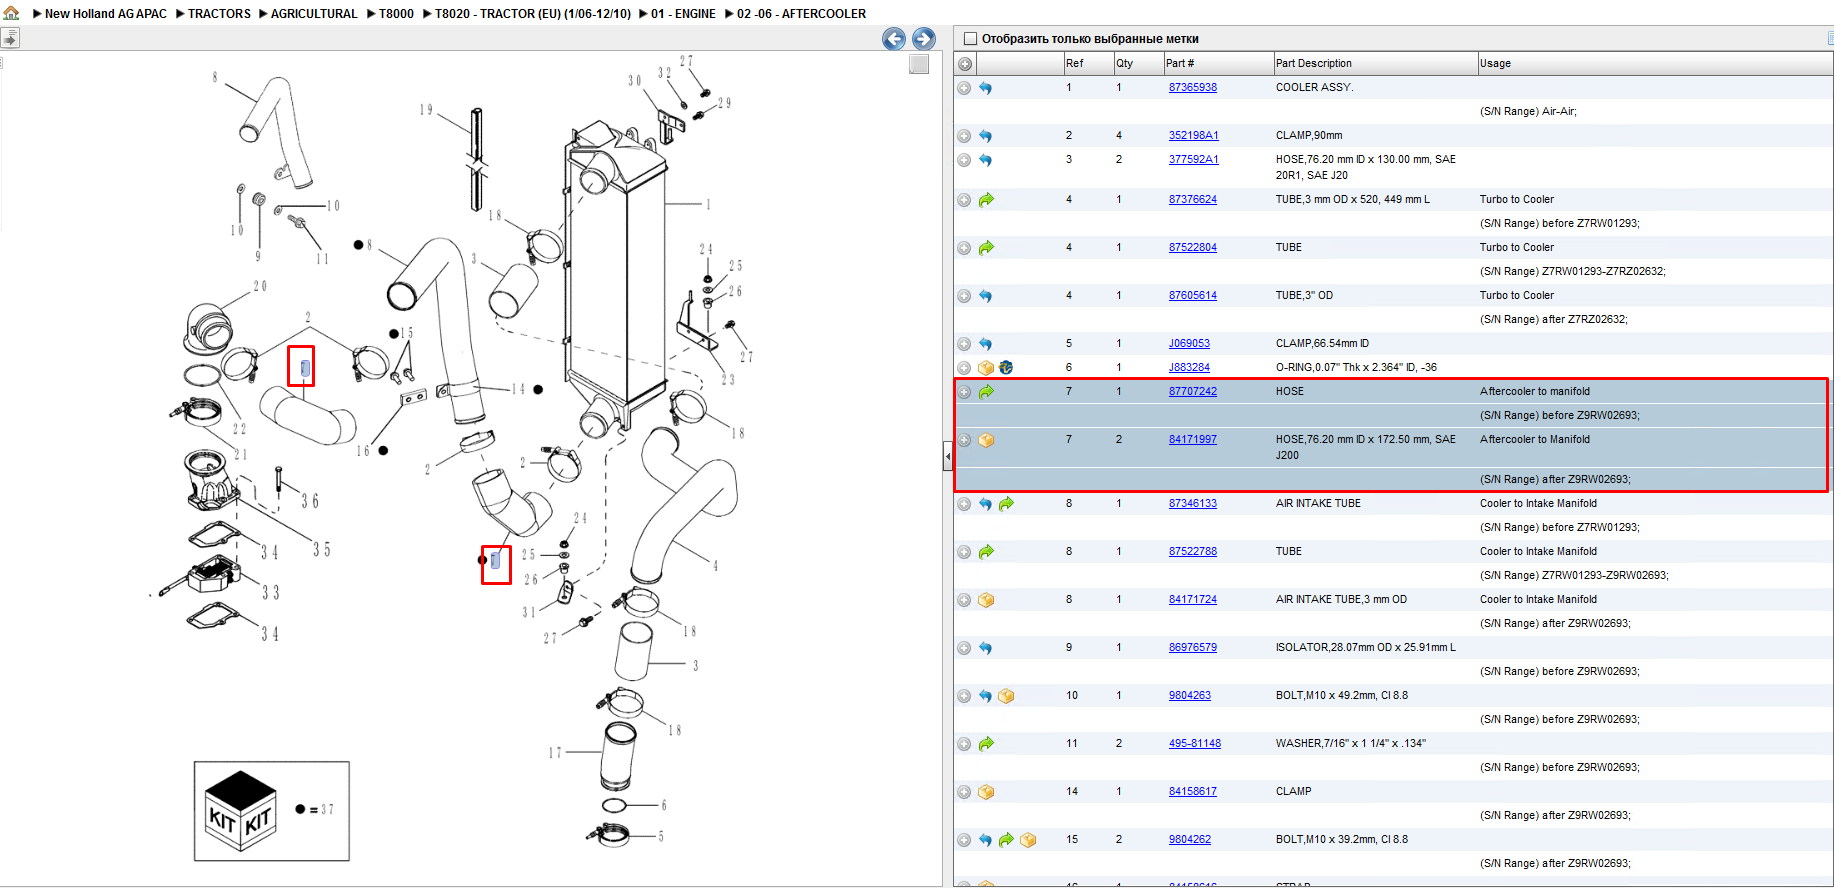Click globe icon on O-RING row
This screenshot has height=888, width=1834.
click(1006, 368)
